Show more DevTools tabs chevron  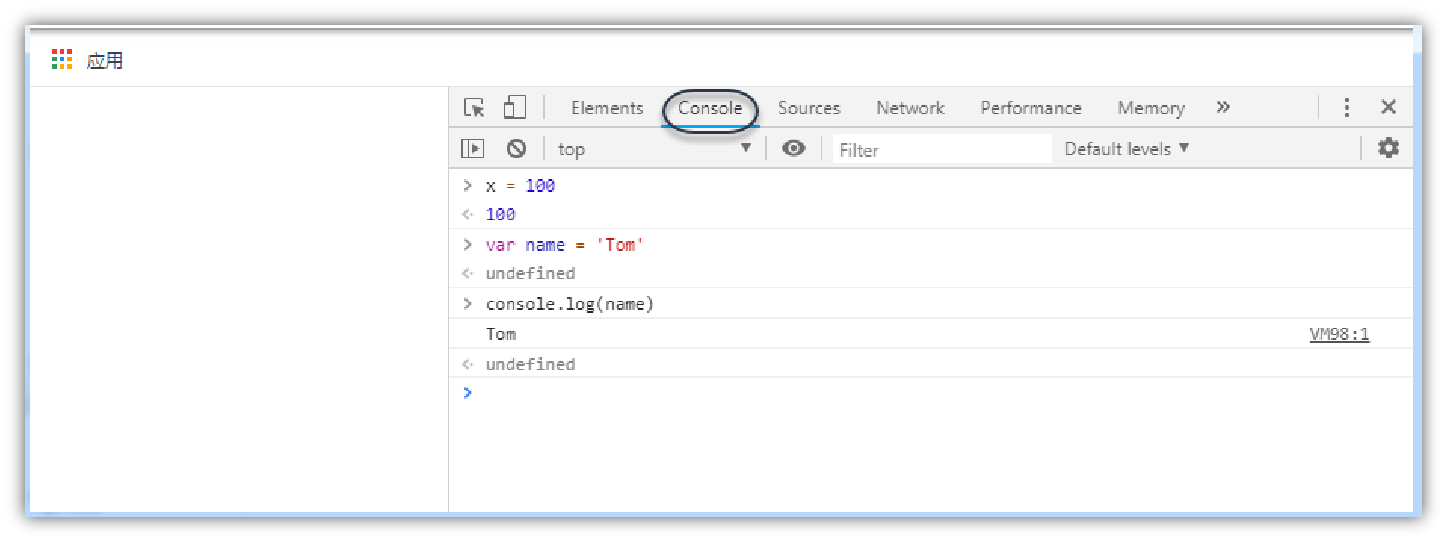click(1223, 107)
